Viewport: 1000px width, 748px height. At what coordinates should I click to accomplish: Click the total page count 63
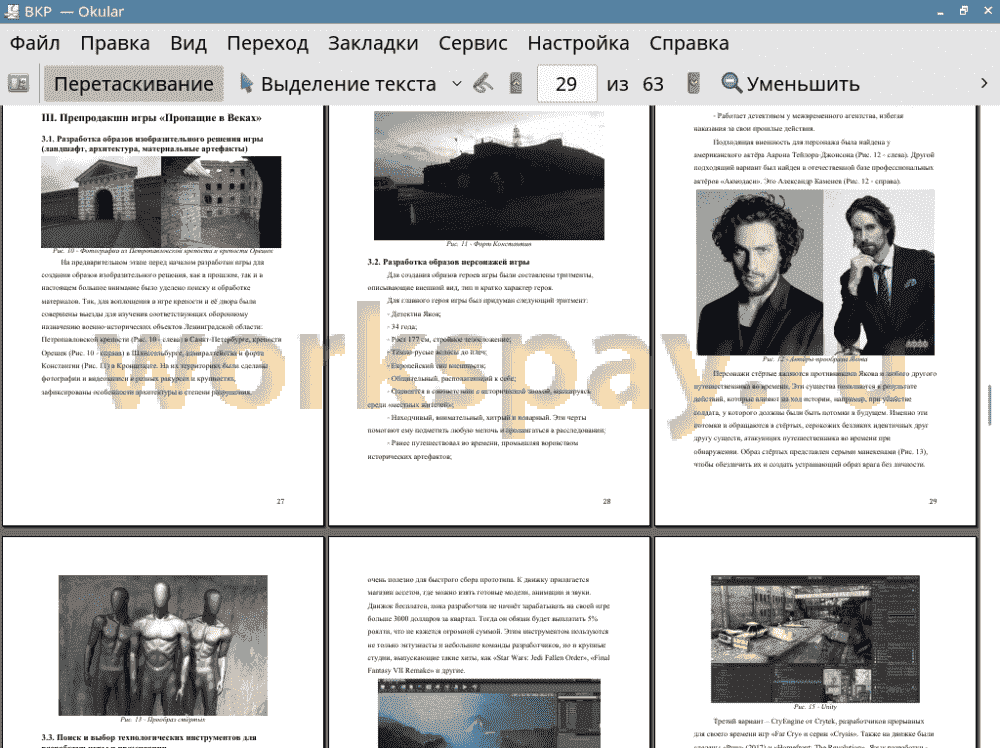click(653, 84)
